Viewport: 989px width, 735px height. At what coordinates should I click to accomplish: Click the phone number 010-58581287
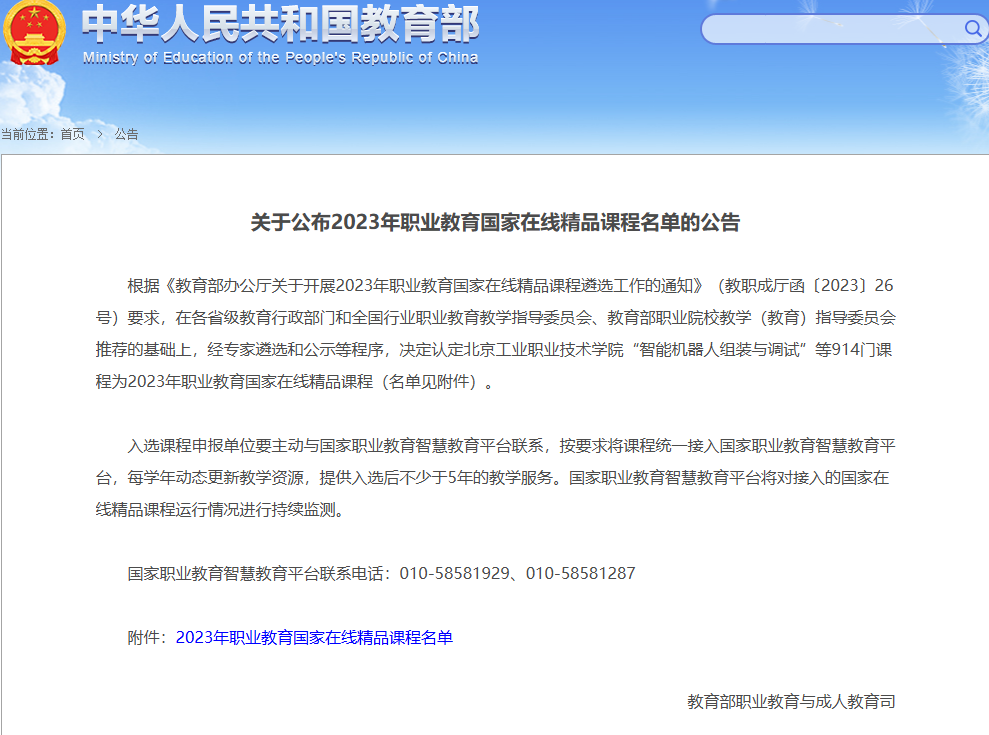point(580,573)
